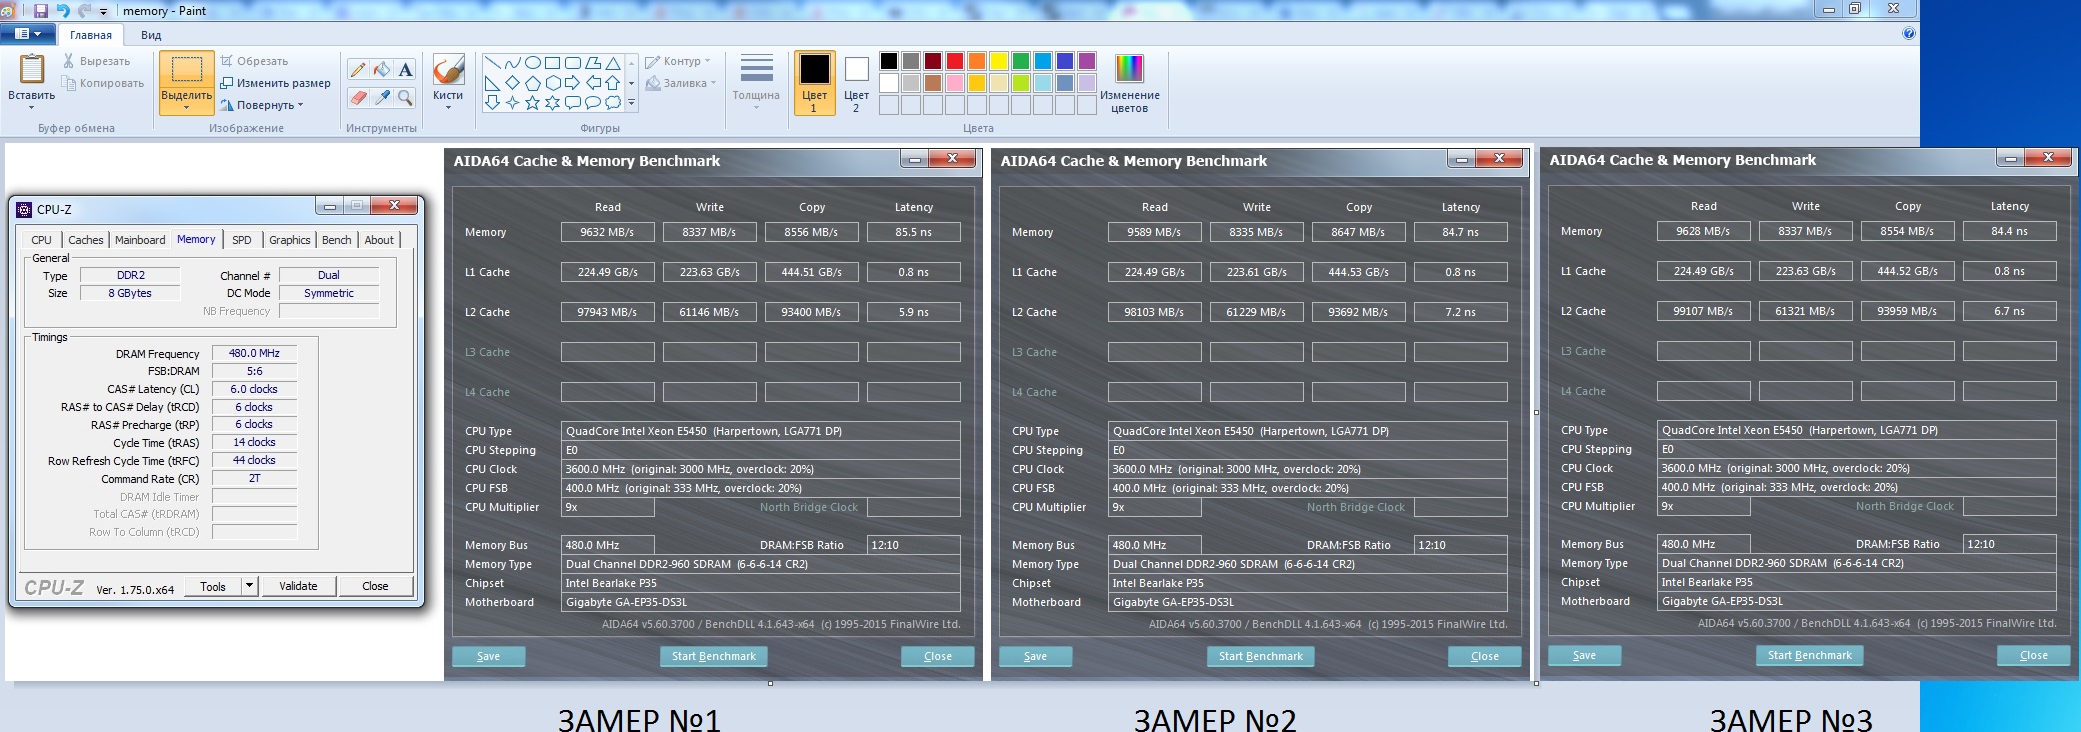Open the Paint file menu button

[28, 34]
